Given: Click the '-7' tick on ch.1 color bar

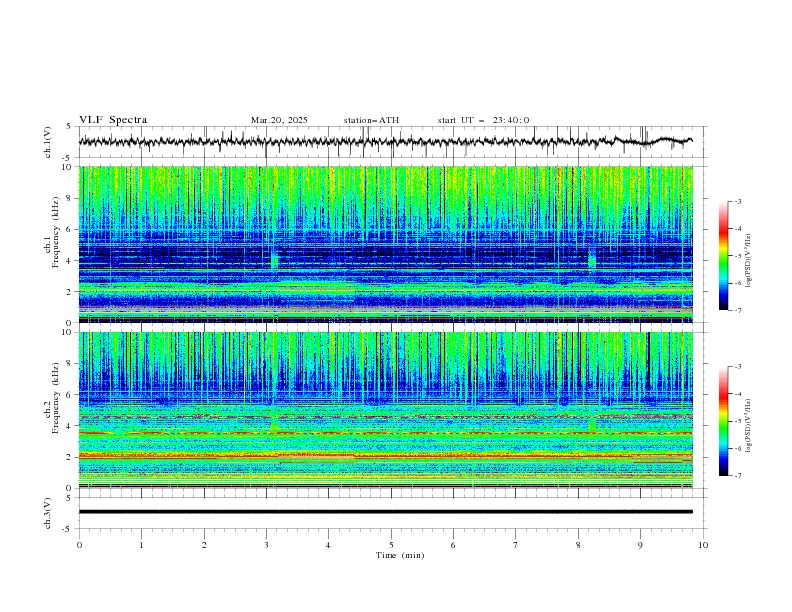Looking at the screenshot, I should point(738,311).
